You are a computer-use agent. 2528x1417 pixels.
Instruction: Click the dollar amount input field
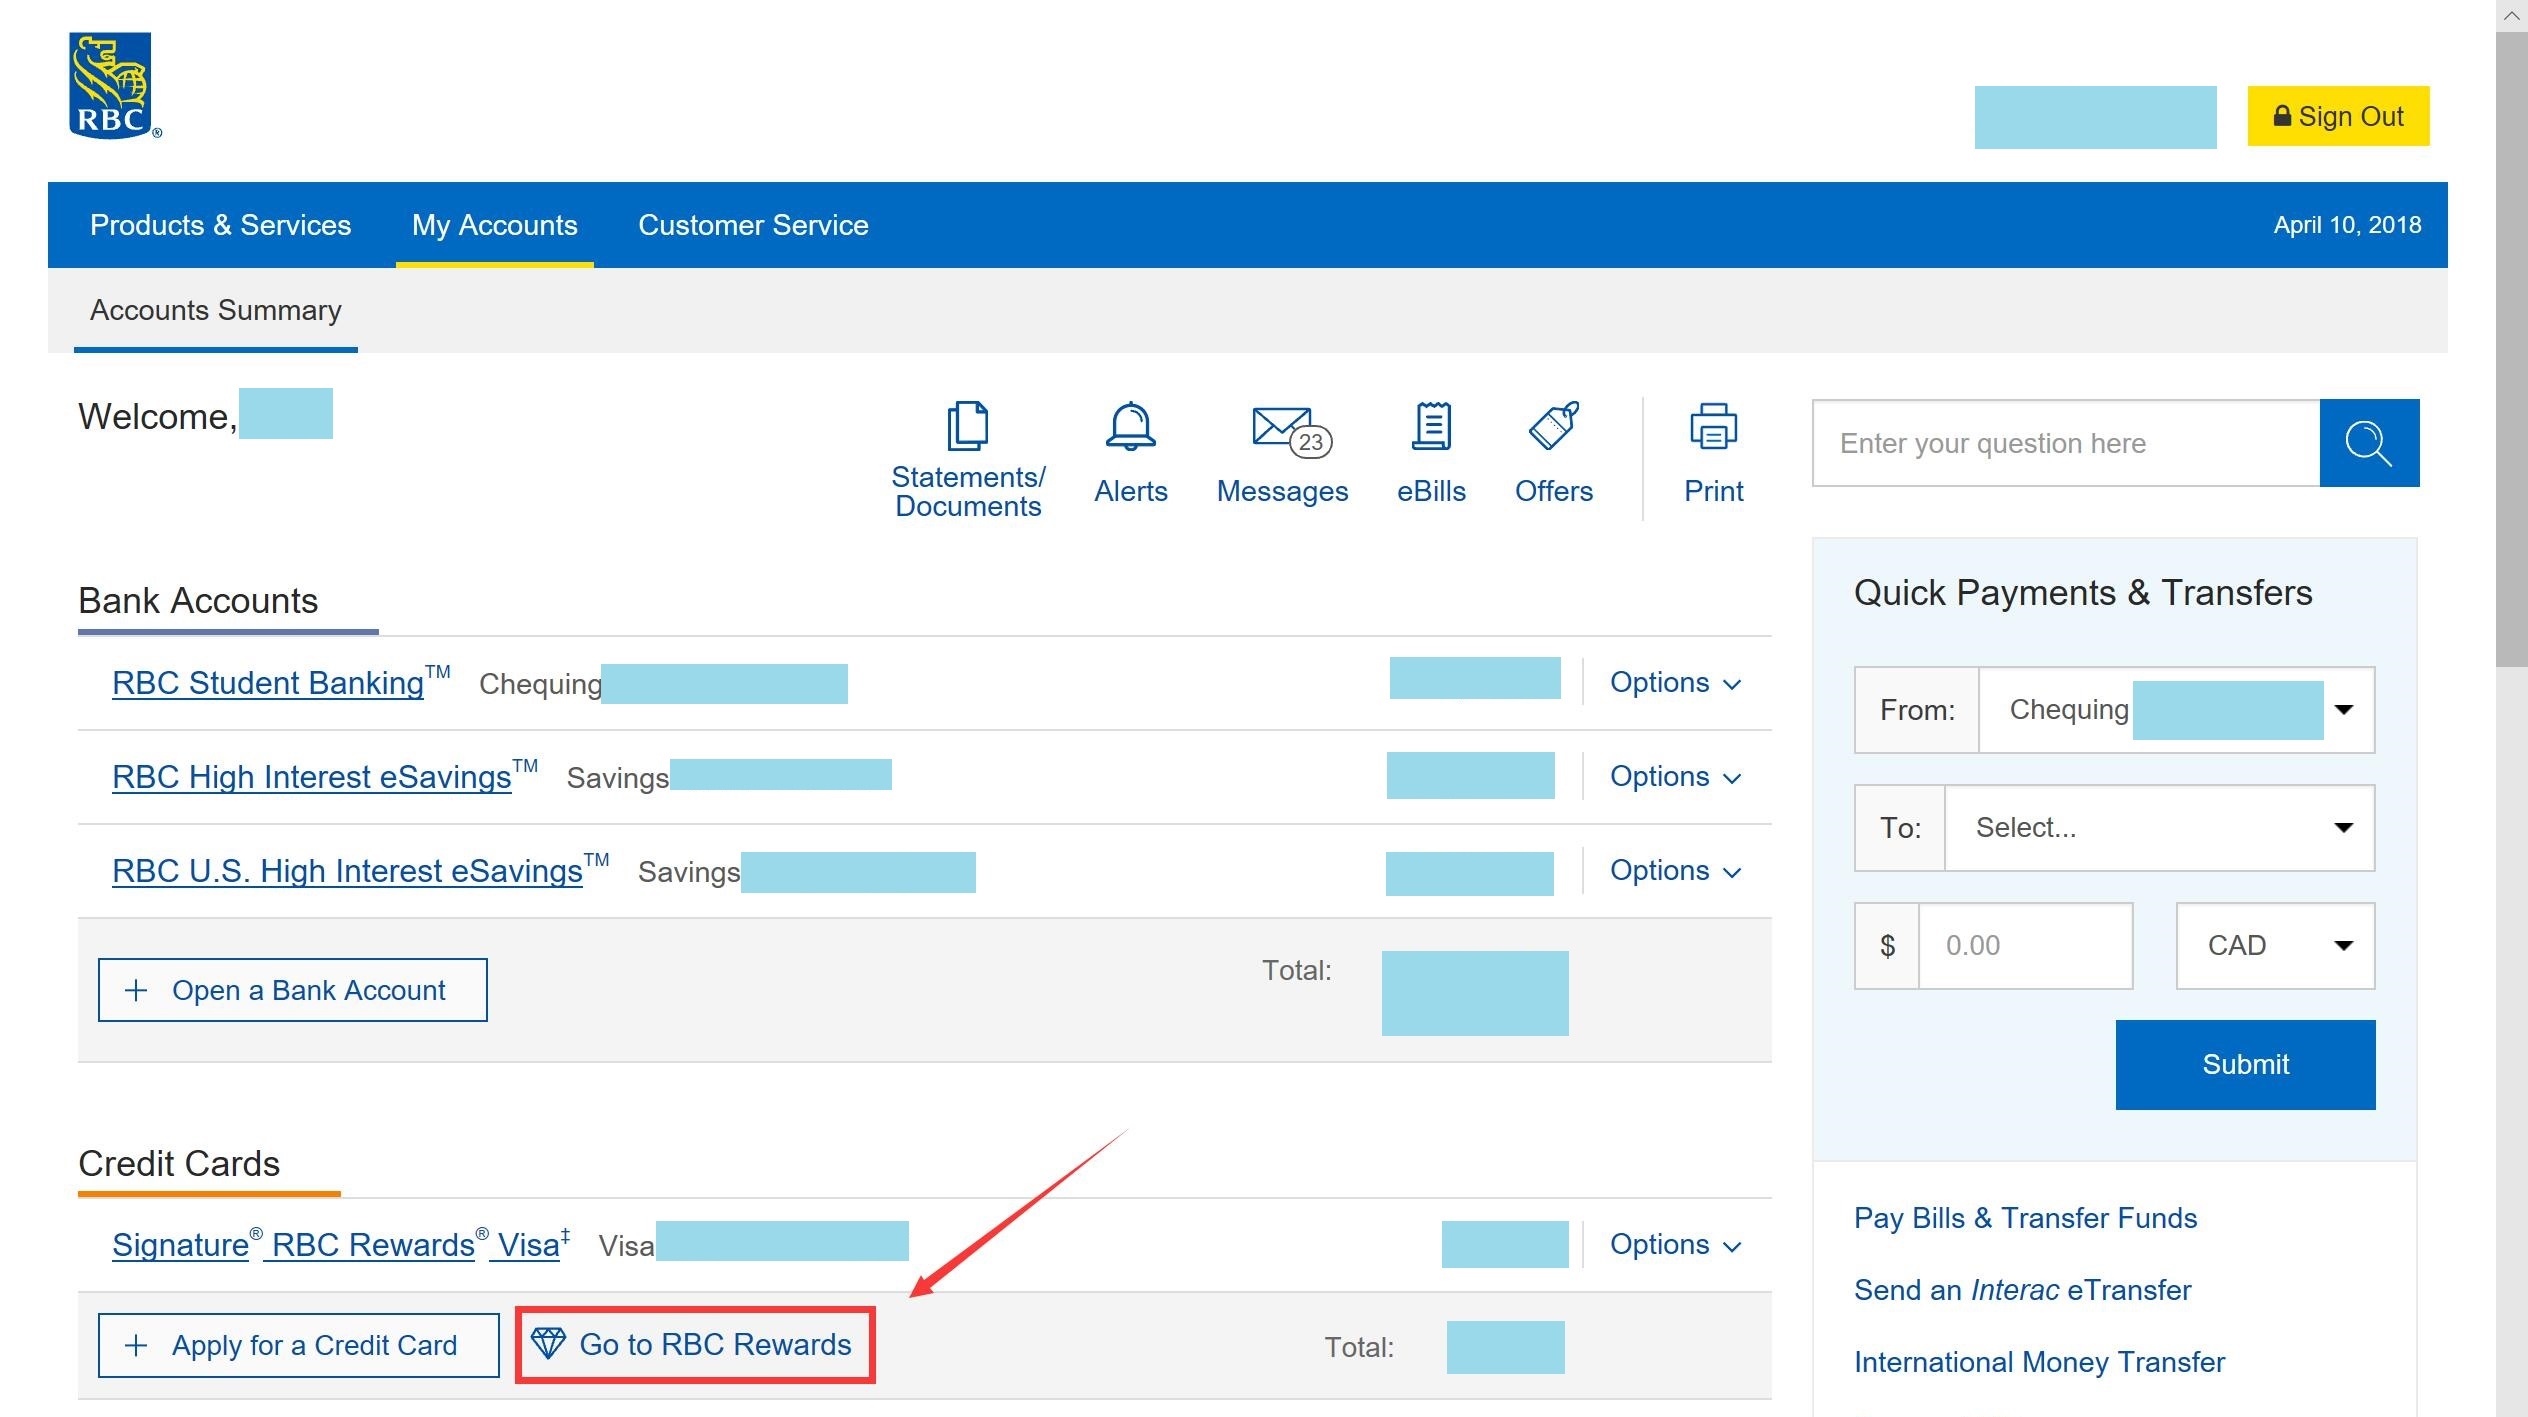(x=2025, y=946)
